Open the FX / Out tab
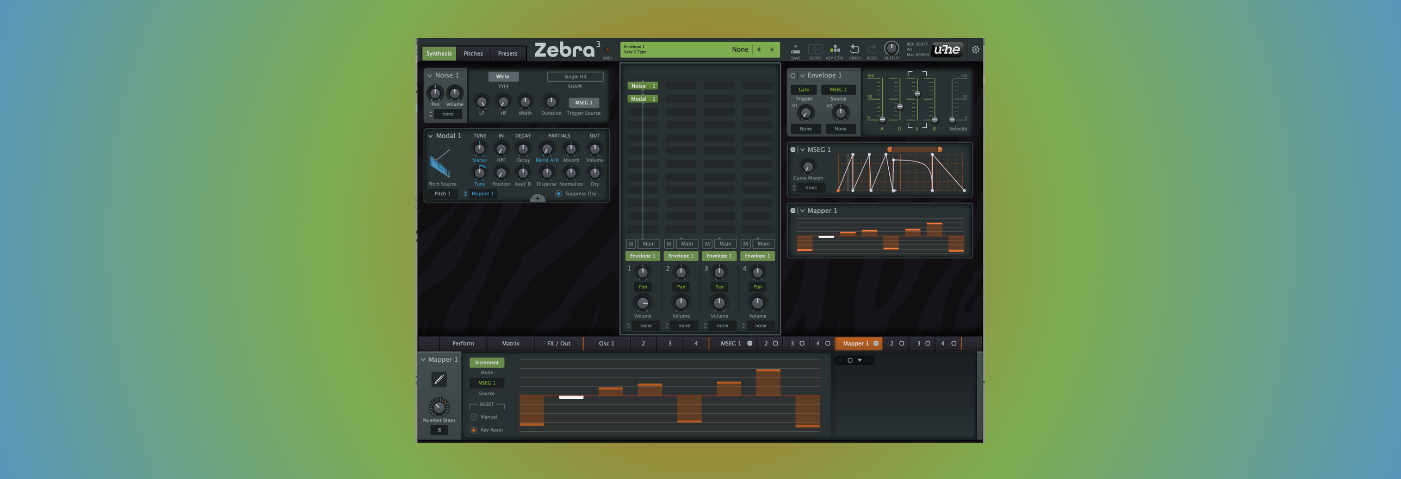Image resolution: width=1401 pixels, height=479 pixels. click(x=559, y=343)
